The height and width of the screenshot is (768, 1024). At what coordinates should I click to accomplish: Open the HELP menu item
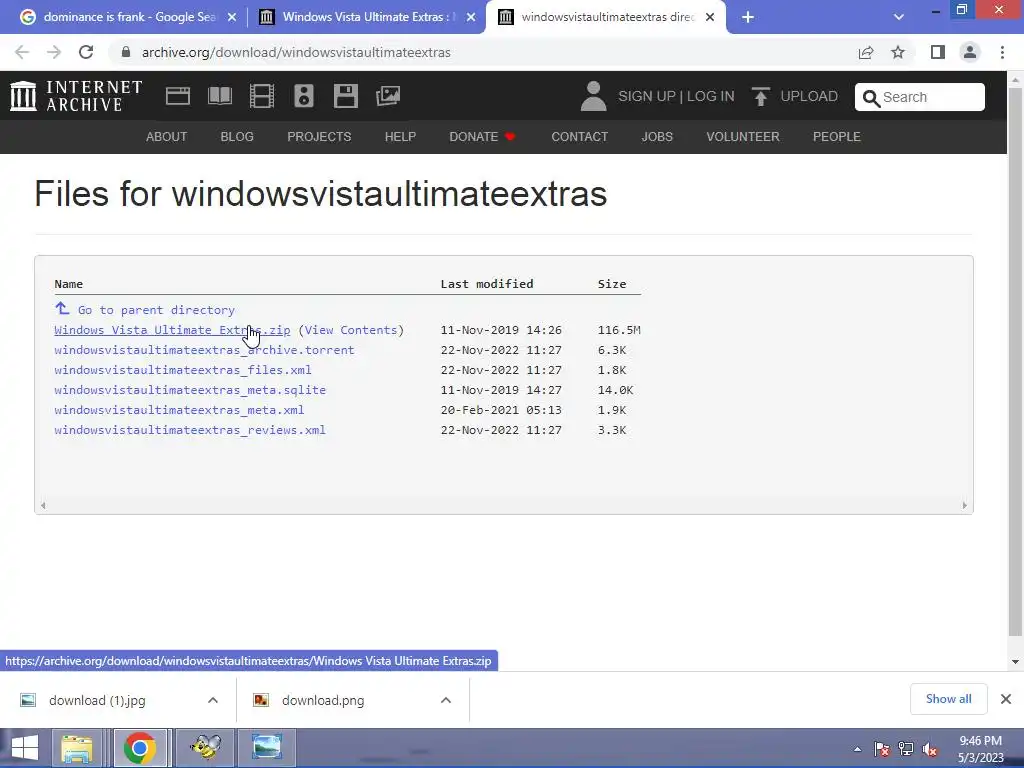tap(400, 136)
